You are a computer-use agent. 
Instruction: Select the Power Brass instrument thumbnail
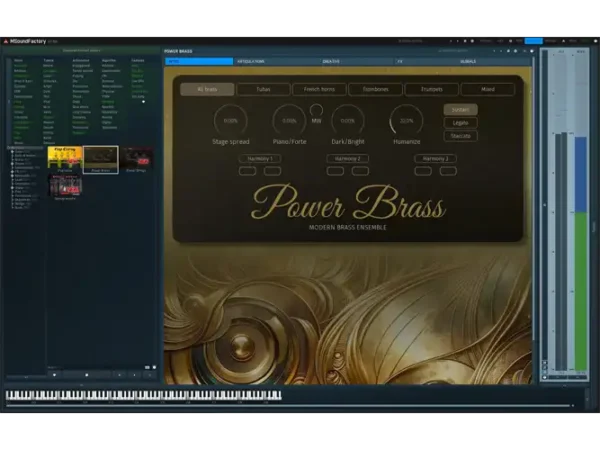101,160
